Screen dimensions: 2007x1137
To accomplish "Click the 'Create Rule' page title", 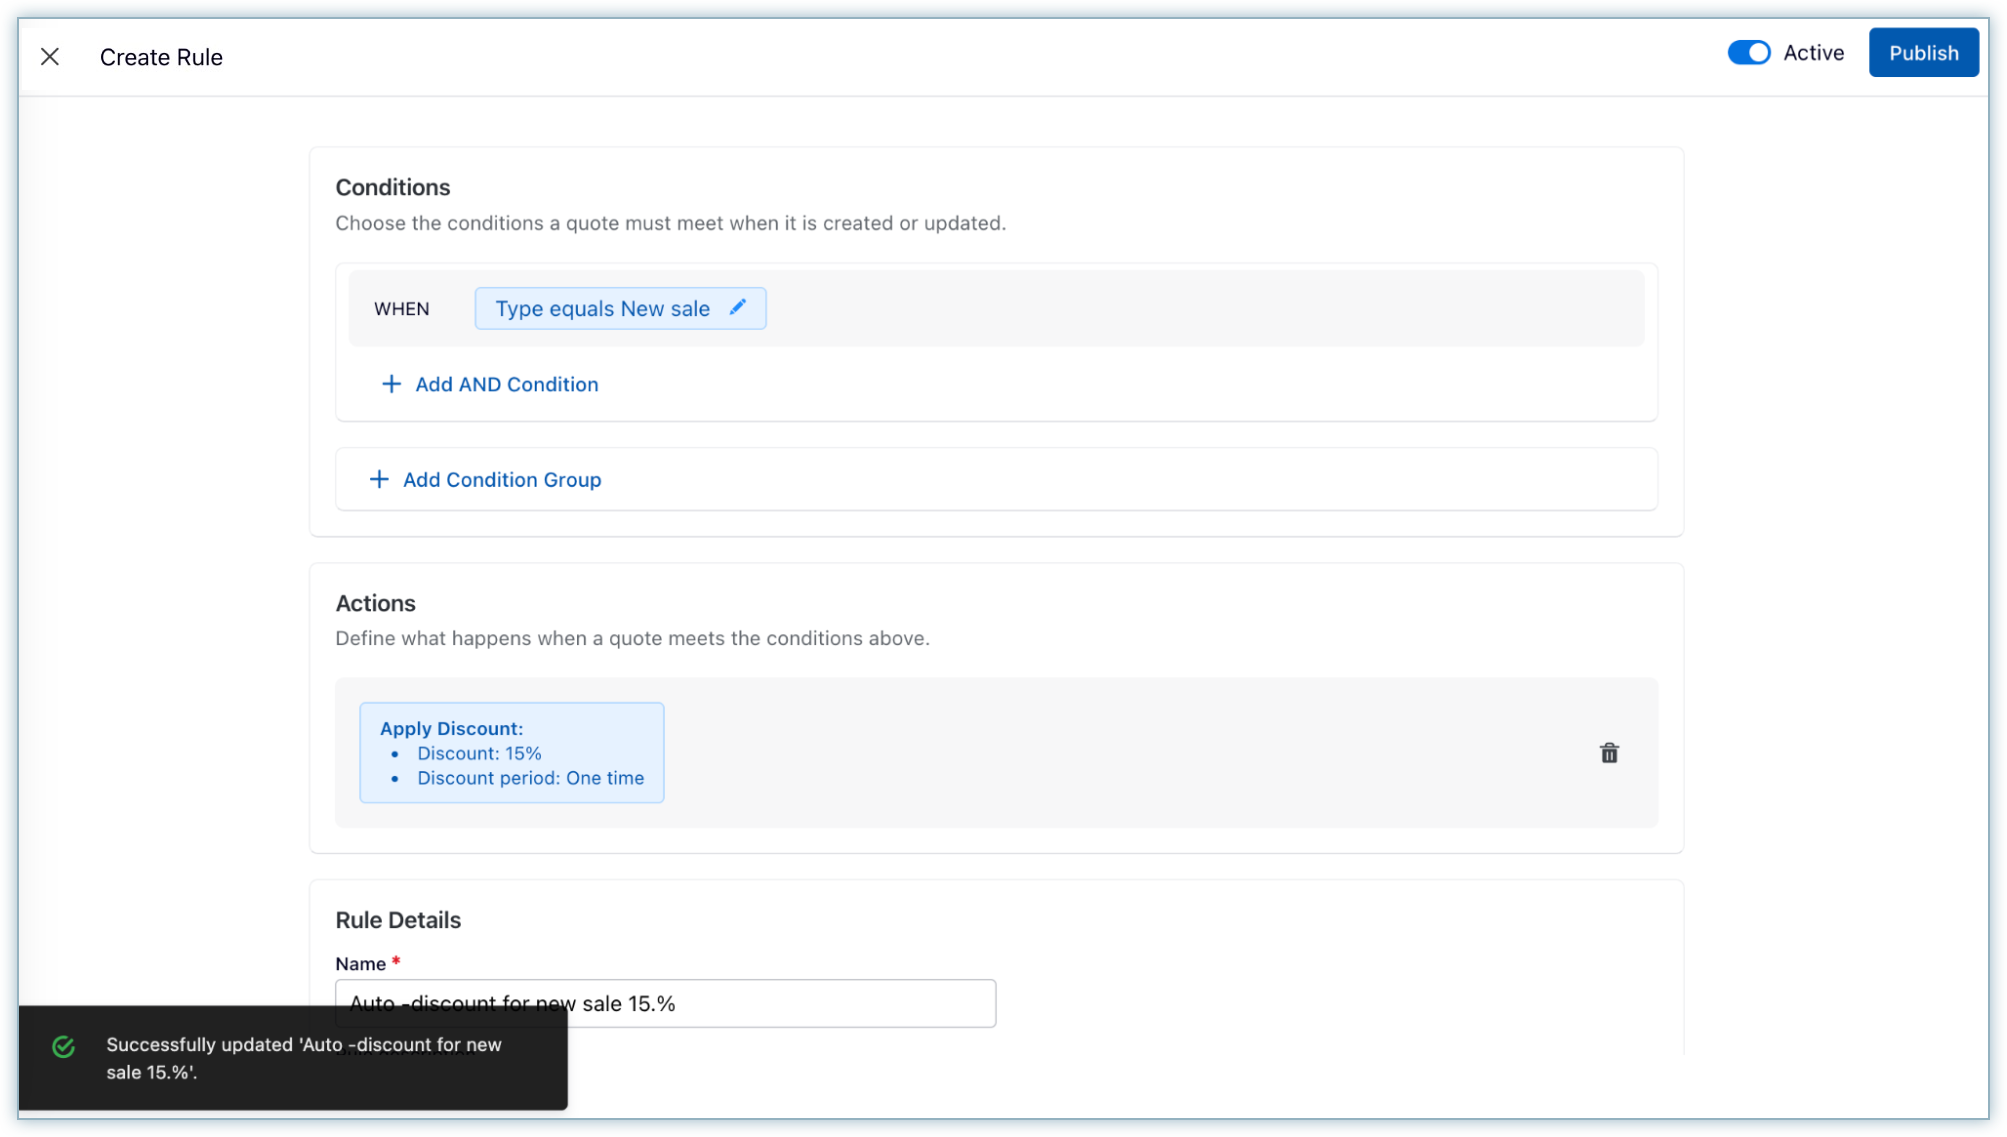I will 161,57.
